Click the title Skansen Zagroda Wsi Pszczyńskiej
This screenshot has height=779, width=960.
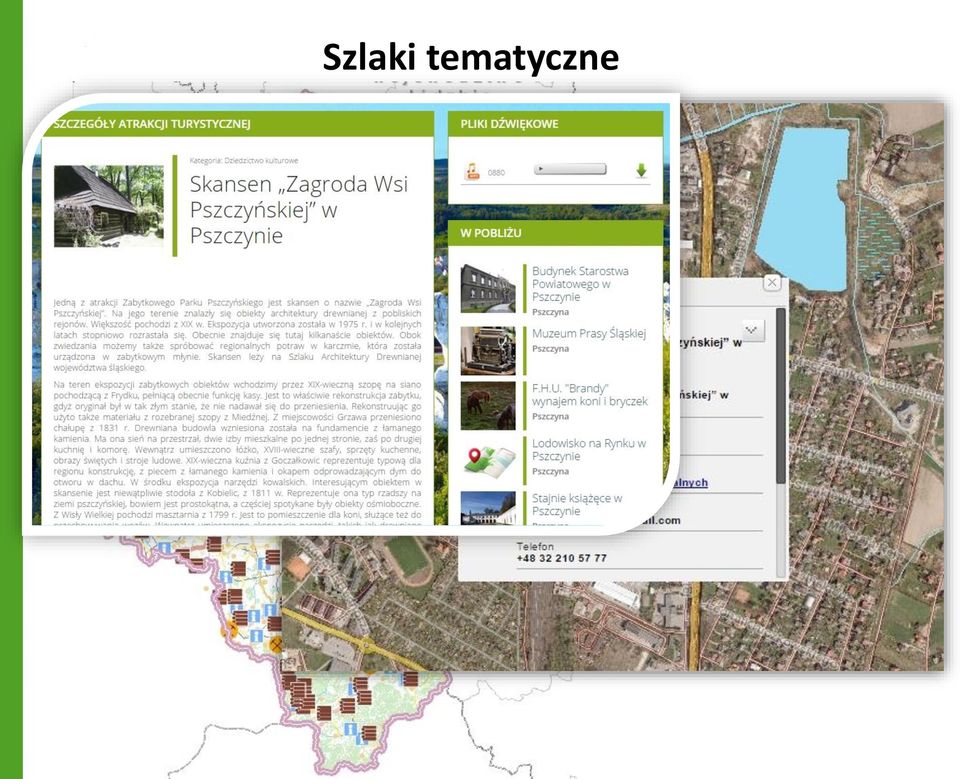click(299, 209)
